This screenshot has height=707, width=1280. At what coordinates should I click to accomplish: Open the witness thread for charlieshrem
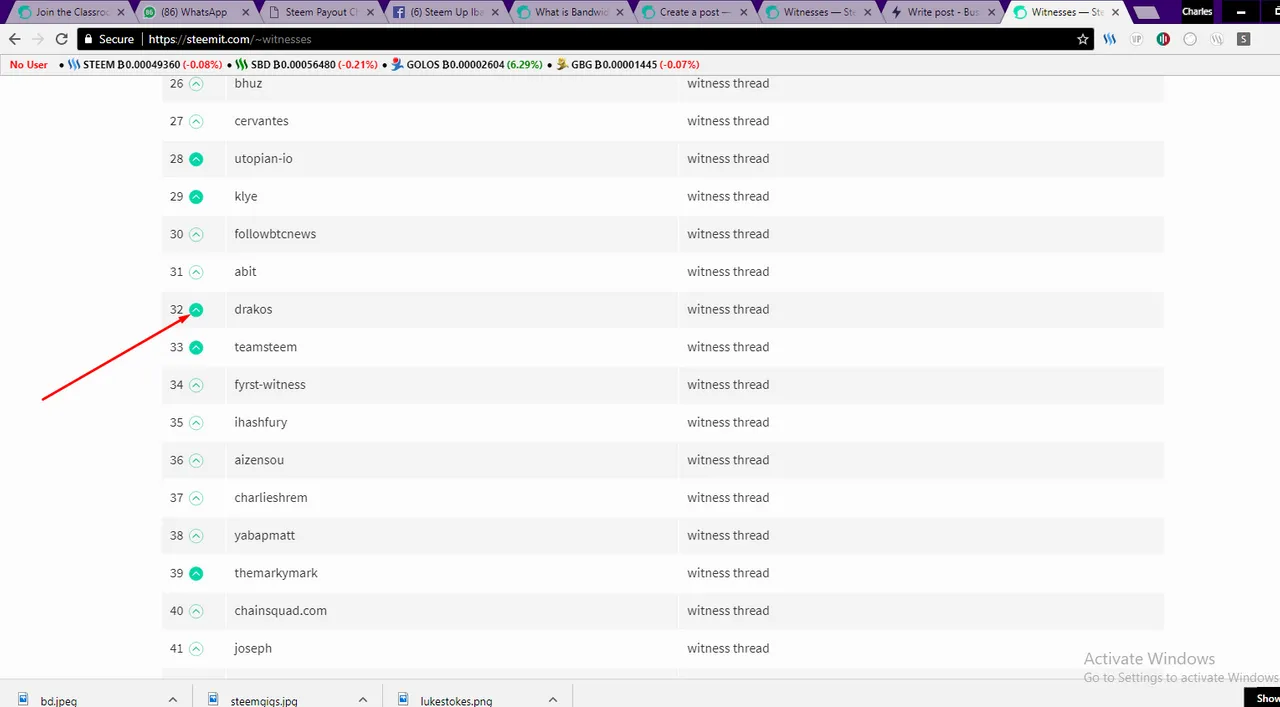point(728,498)
